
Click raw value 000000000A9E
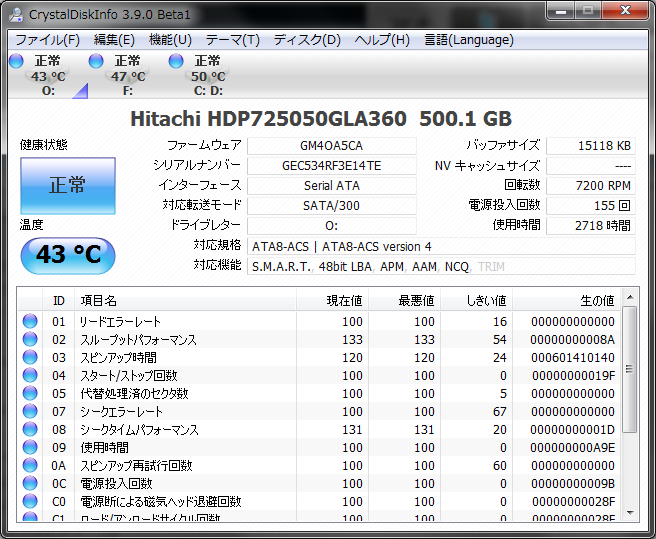click(573, 448)
